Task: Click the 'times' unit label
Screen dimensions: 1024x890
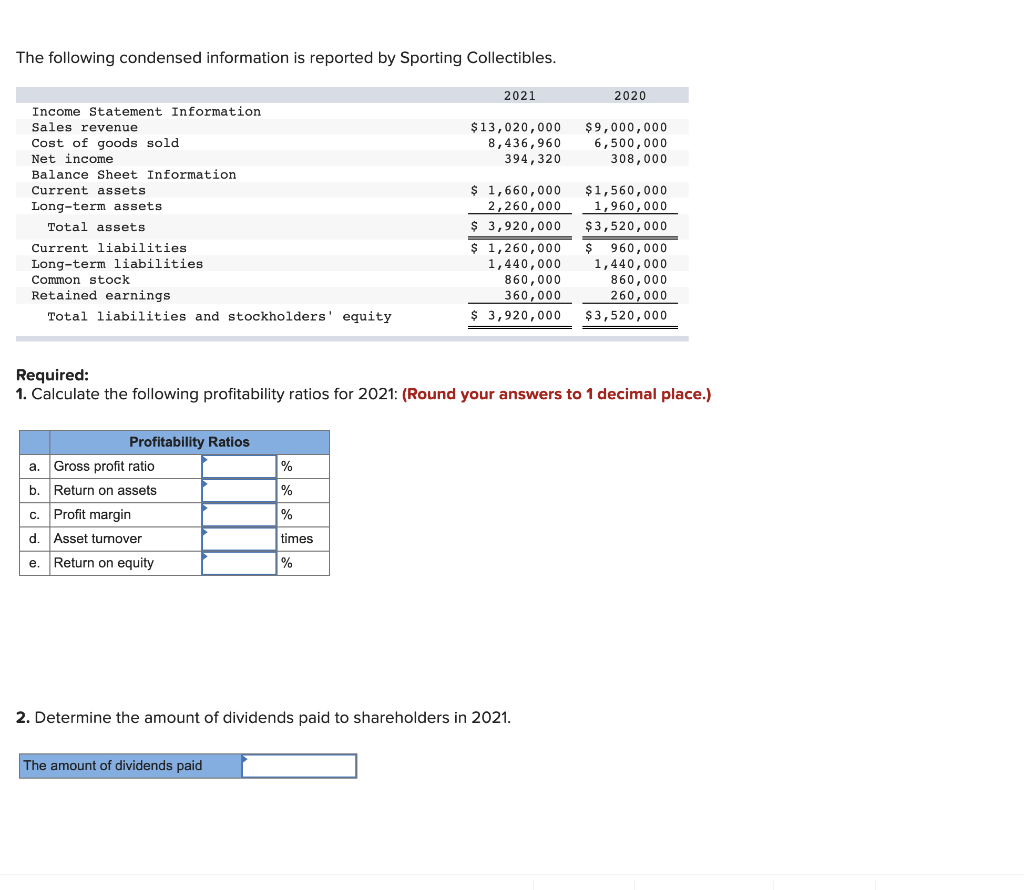Action: (296, 539)
